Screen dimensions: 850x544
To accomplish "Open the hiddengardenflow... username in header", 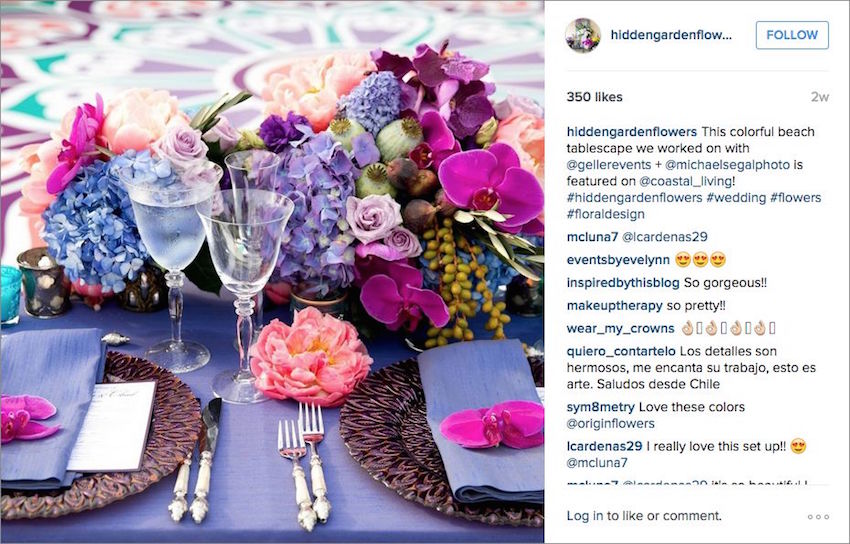I will pyautogui.click(x=671, y=35).
